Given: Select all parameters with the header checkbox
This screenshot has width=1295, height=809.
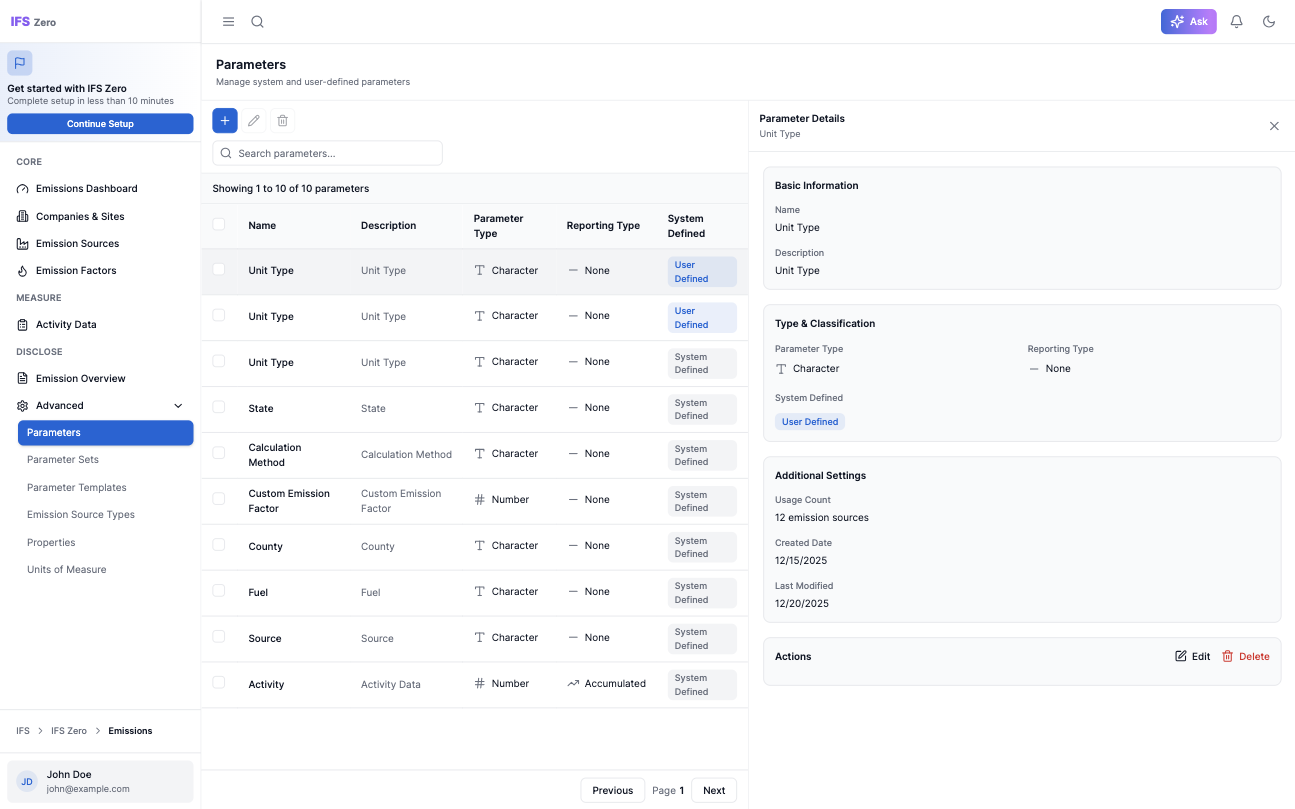Looking at the screenshot, I should 220,225.
